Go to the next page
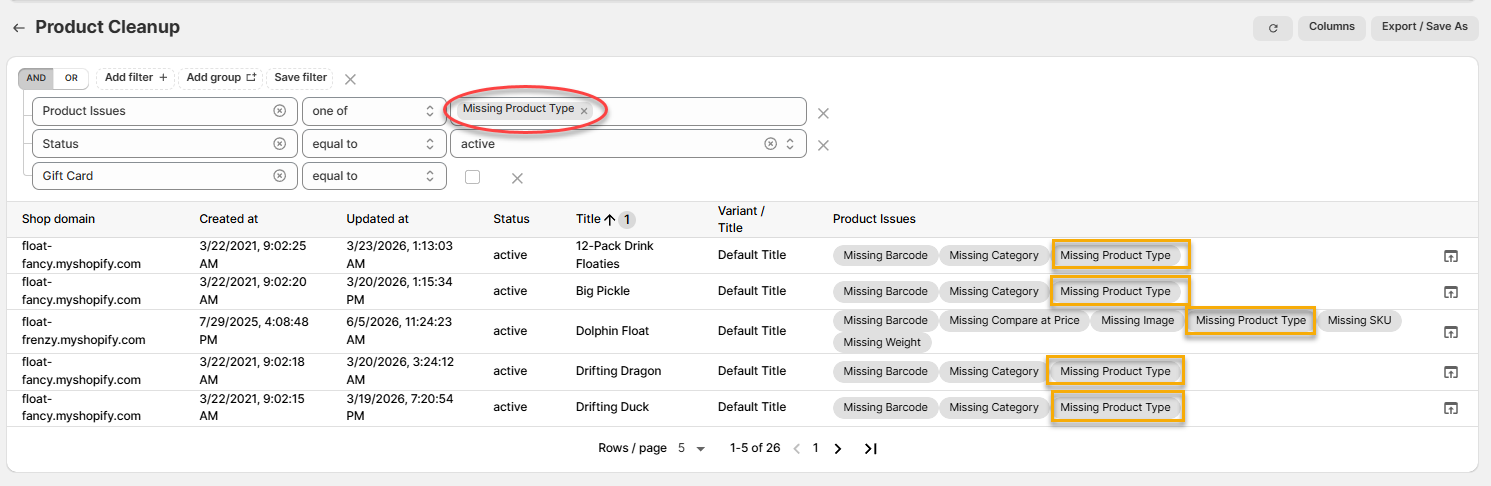This screenshot has width=1491, height=486. click(x=838, y=449)
